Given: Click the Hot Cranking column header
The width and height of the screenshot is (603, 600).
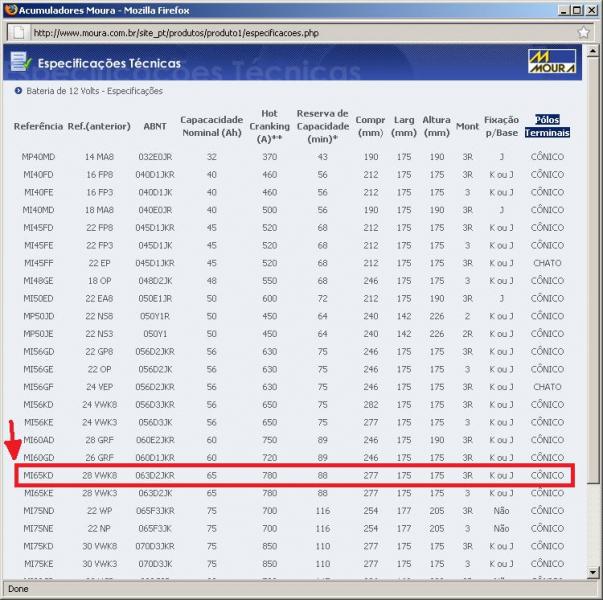Looking at the screenshot, I should click(269, 126).
